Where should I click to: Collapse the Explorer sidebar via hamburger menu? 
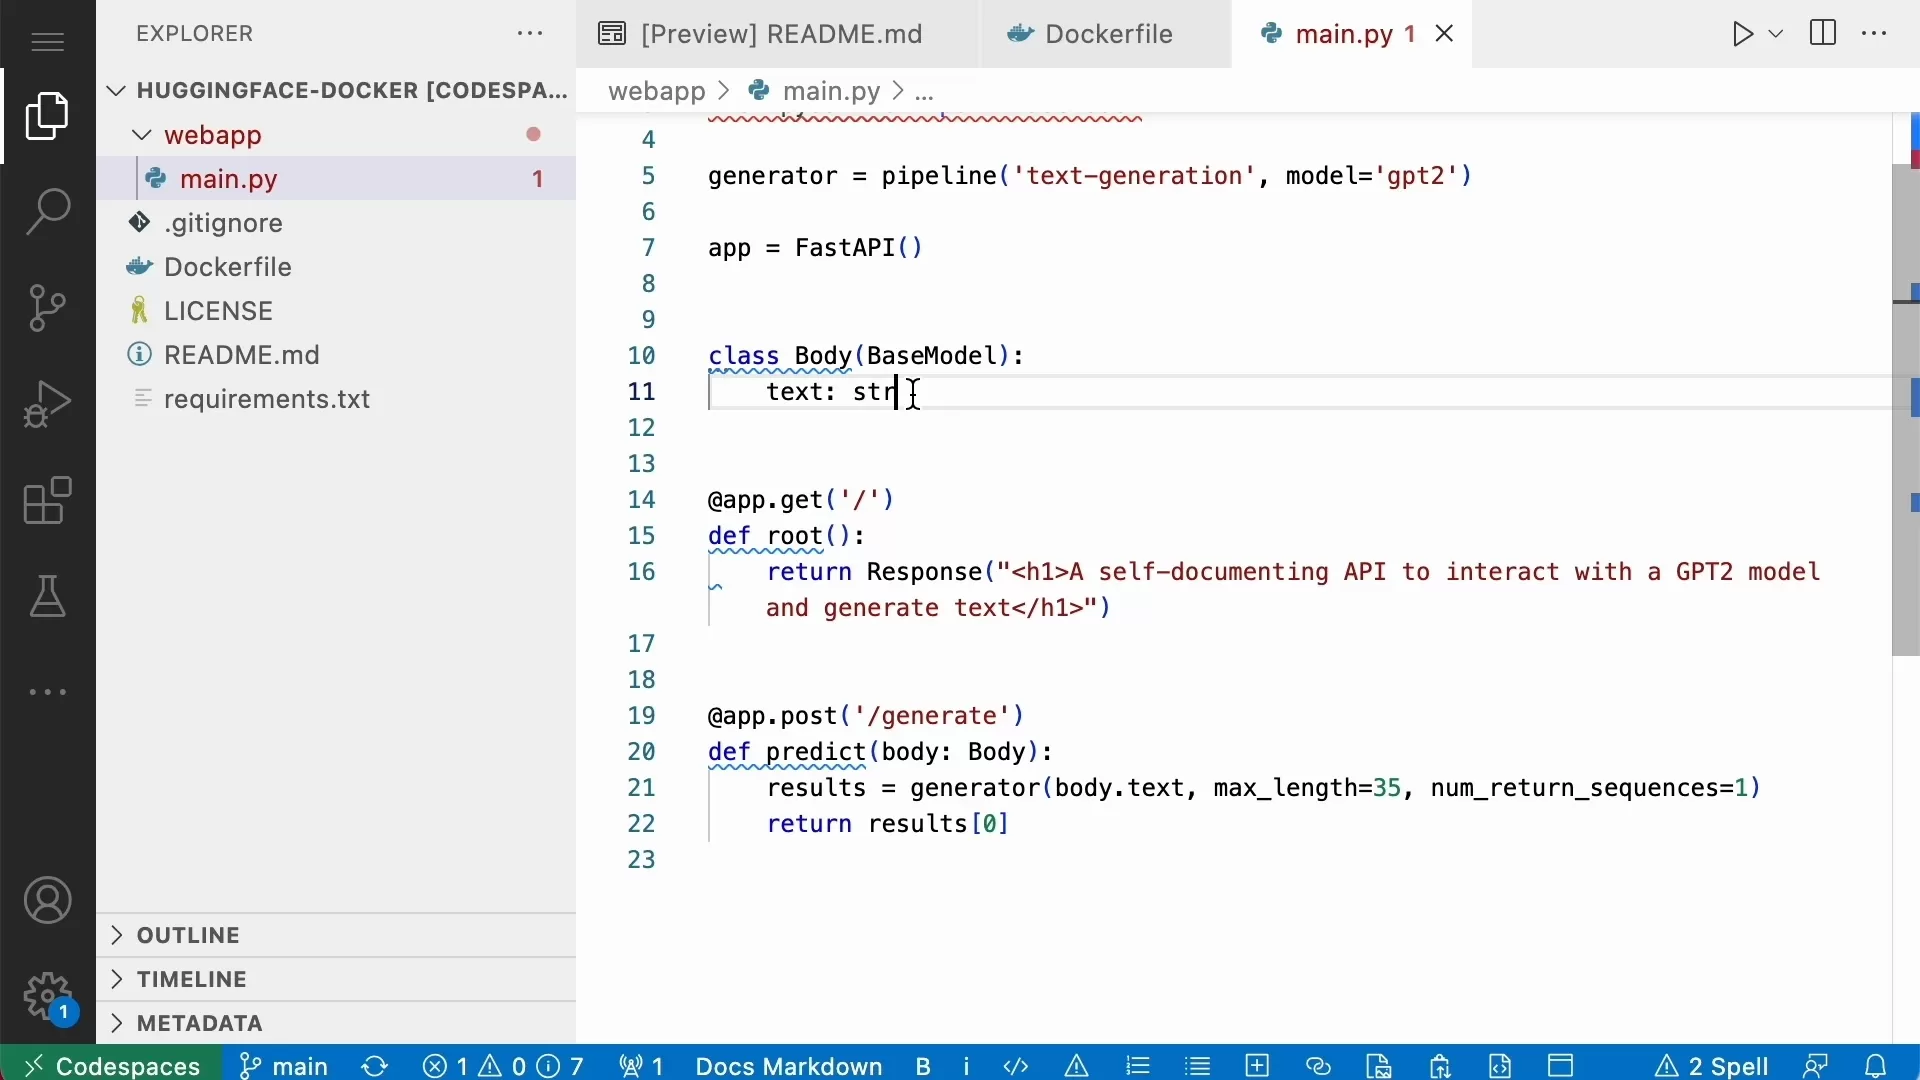(x=47, y=42)
